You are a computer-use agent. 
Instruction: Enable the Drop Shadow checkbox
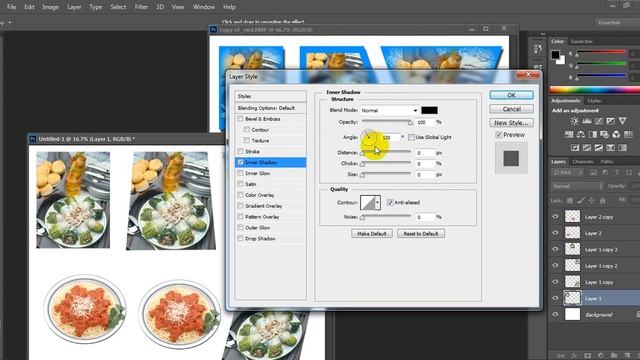pyautogui.click(x=240, y=238)
